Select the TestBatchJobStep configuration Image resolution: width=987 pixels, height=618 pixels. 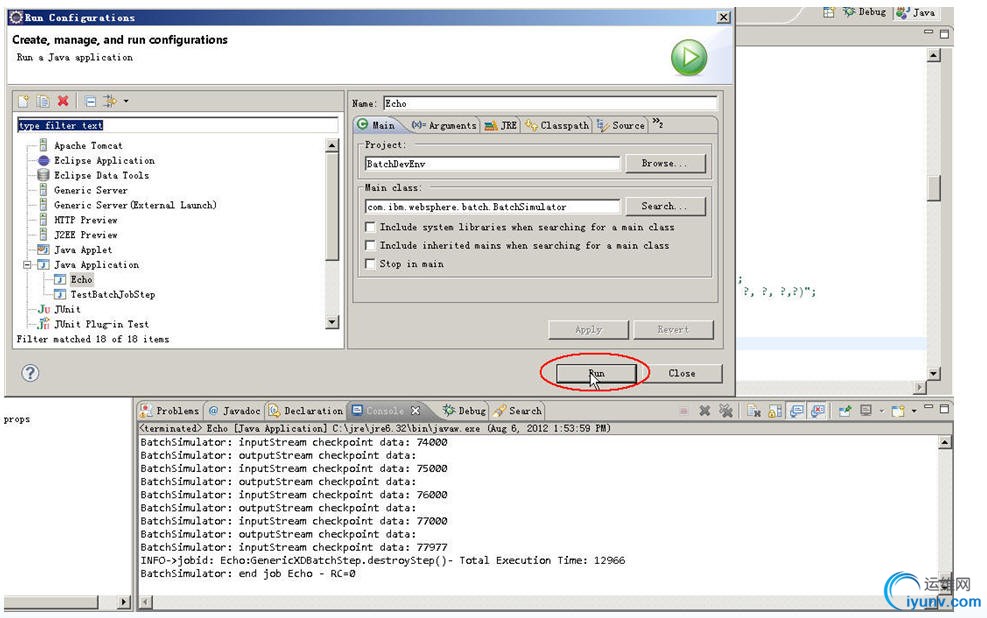[x=113, y=295]
